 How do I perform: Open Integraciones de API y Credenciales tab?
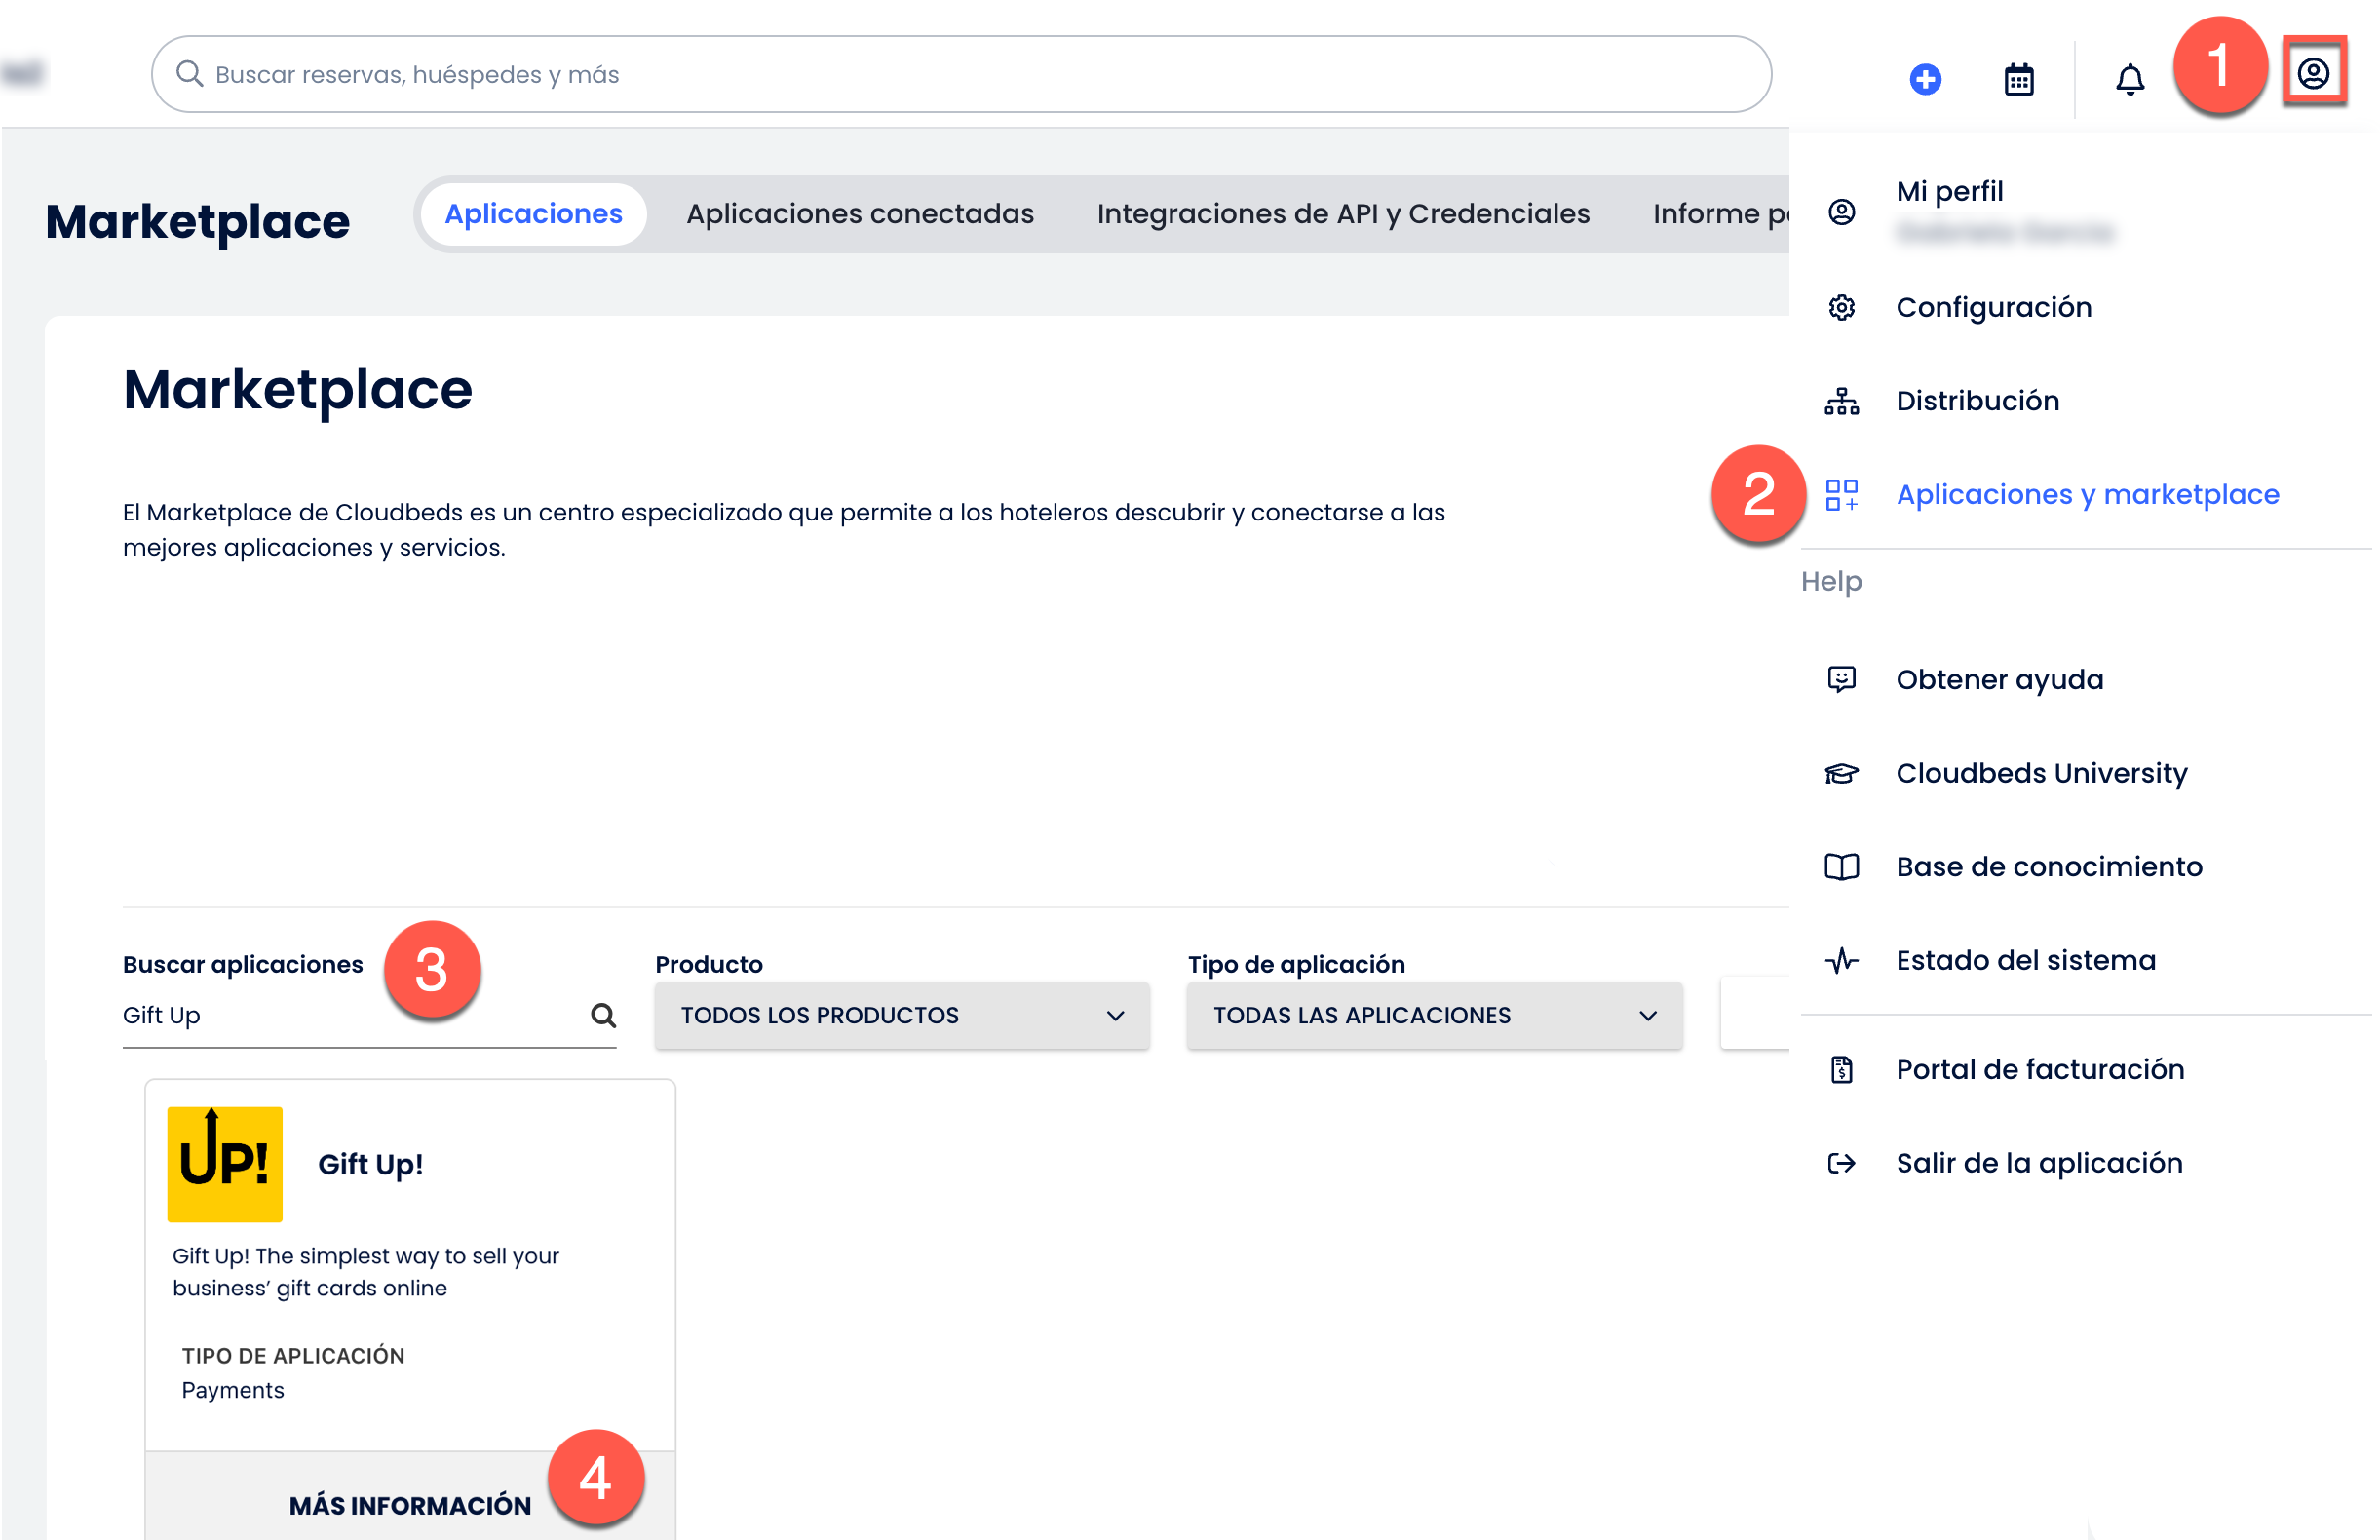pos(1342,214)
